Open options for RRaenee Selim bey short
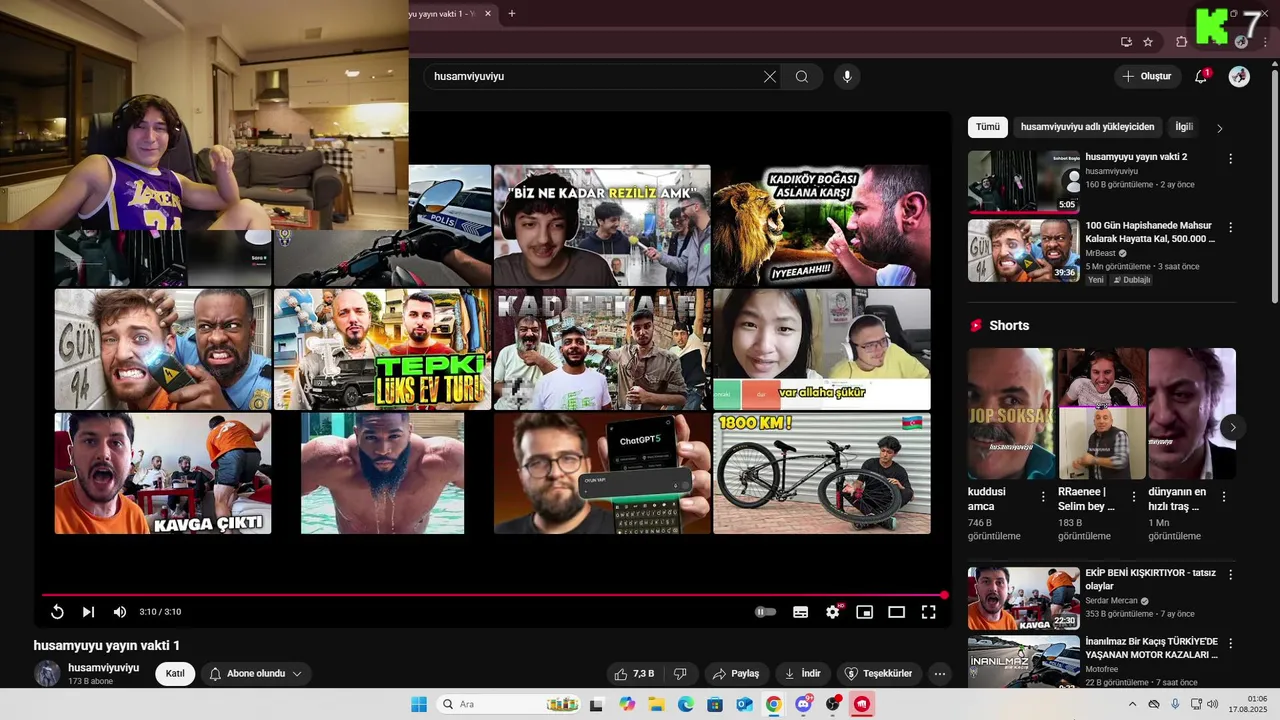This screenshot has height=720, width=1280. click(x=1133, y=497)
